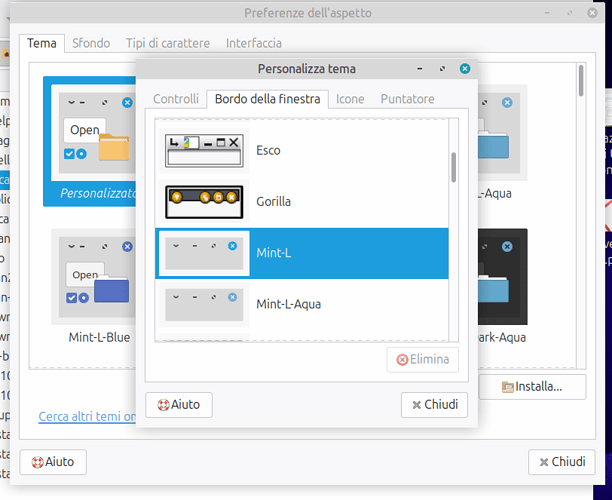This screenshot has width=612, height=500.
Task: Click Chiudi in the Personalizza tema dialog
Action: (434, 405)
